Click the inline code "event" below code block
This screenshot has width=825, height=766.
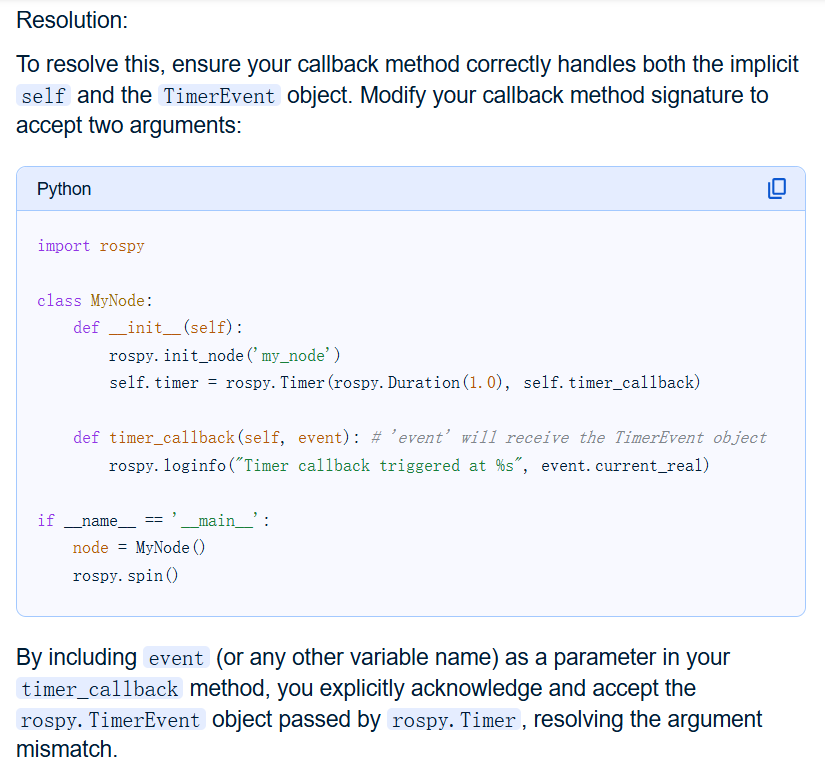point(176,658)
